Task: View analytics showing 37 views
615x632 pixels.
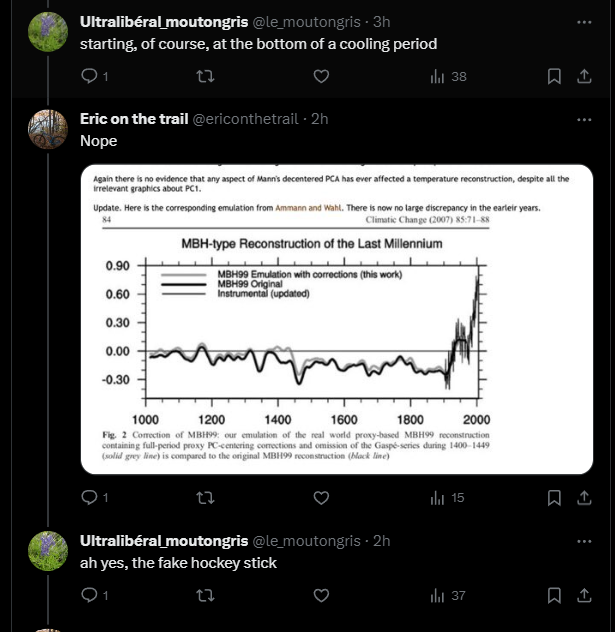Action: coord(448,595)
